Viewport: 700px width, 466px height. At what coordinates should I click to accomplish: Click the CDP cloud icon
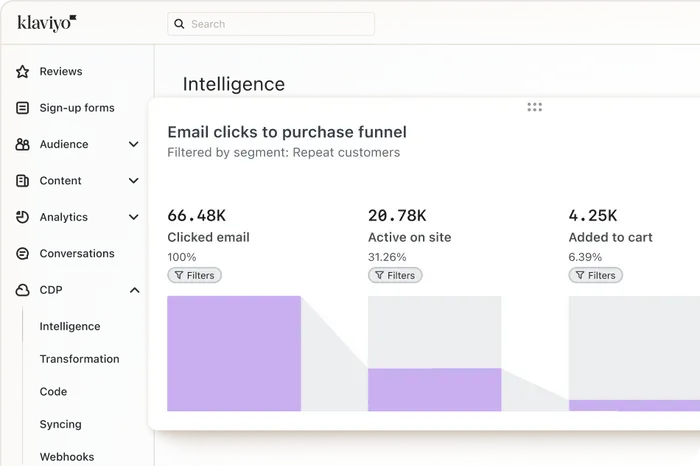coord(23,290)
